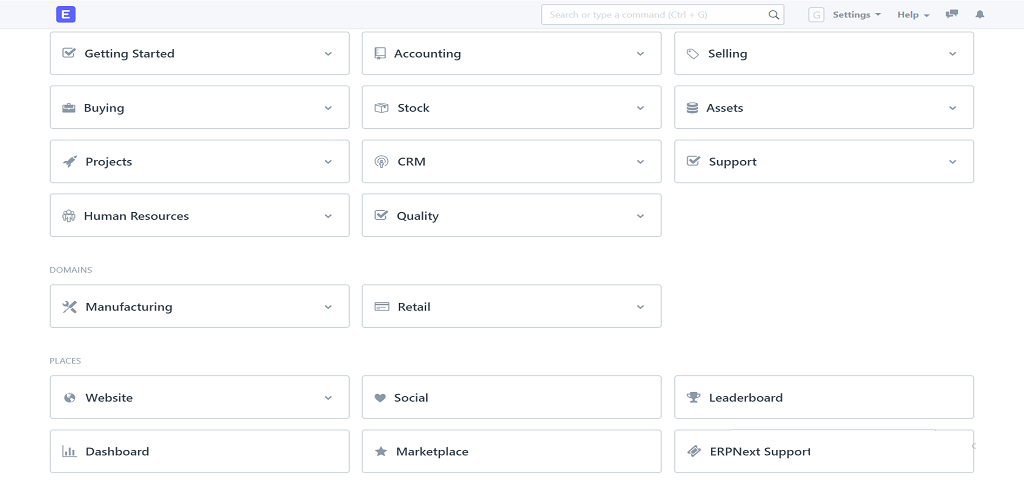The image size is (1024, 500).
Task: Open the Help menu
Action: [913, 14]
